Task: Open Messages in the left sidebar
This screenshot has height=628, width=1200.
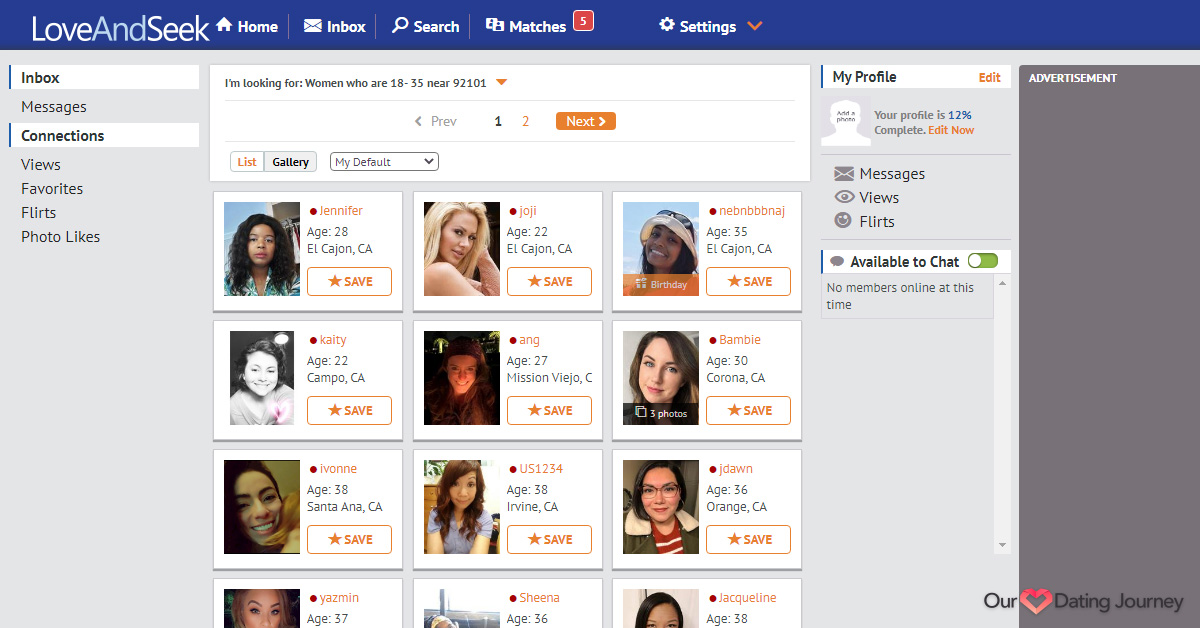Action: 54,107
